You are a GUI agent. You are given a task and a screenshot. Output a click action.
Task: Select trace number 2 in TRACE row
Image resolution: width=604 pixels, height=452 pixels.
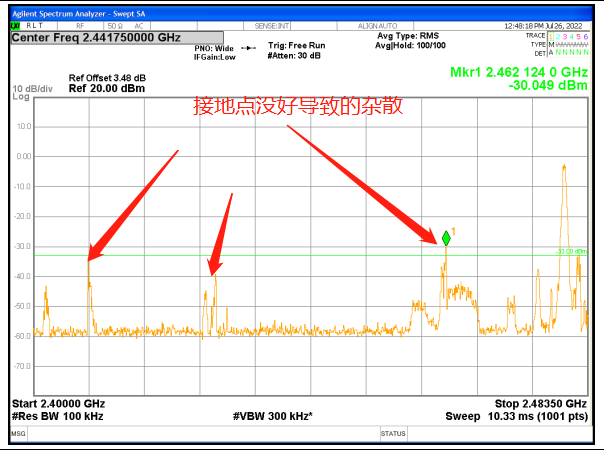(558, 37)
